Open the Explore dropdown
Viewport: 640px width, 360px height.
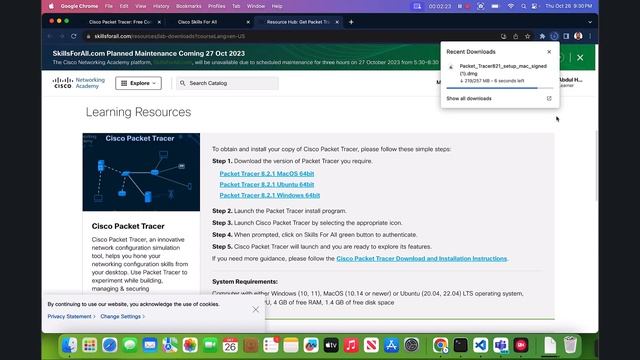(x=138, y=83)
